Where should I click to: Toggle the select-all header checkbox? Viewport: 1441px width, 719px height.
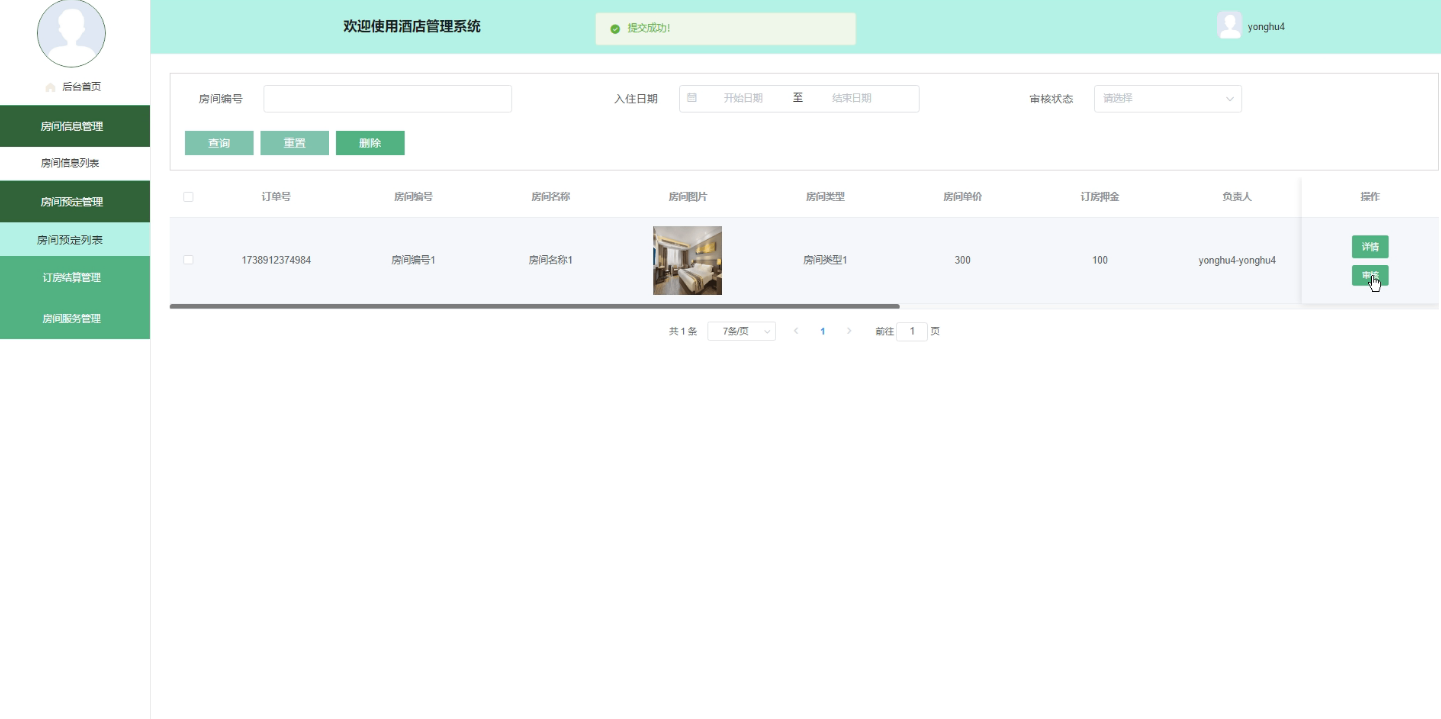coord(188,197)
